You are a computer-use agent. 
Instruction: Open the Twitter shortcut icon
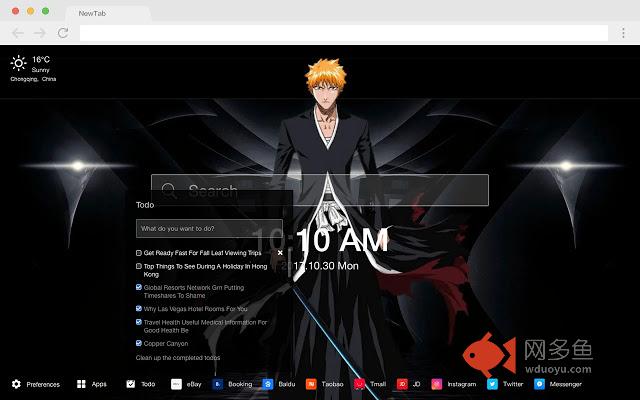(x=492, y=384)
